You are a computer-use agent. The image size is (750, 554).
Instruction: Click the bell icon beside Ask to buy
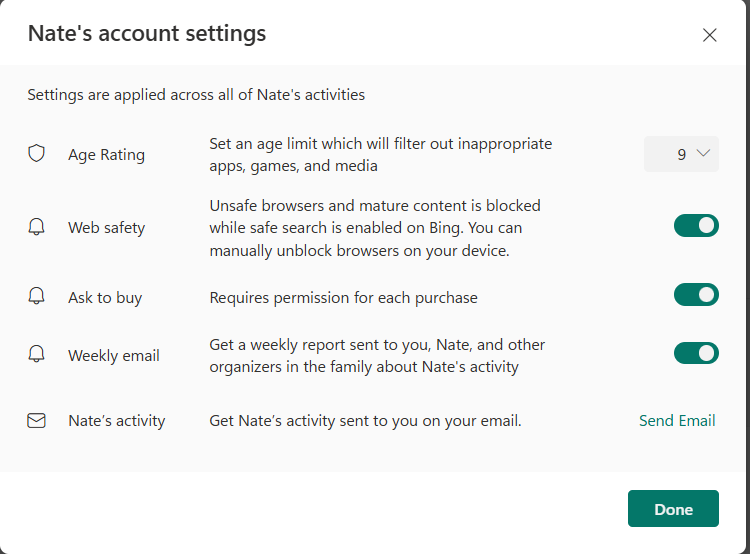click(x=37, y=296)
